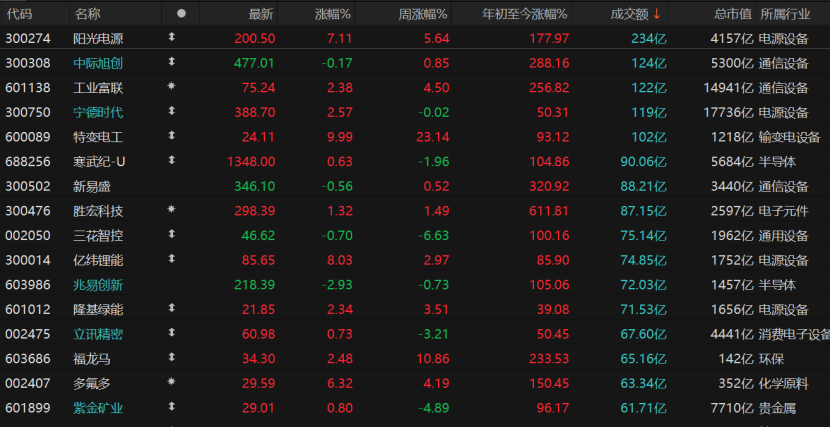Open the stock 寒武纪-U
Image resolution: width=830 pixels, height=427 pixels.
(100, 161)
